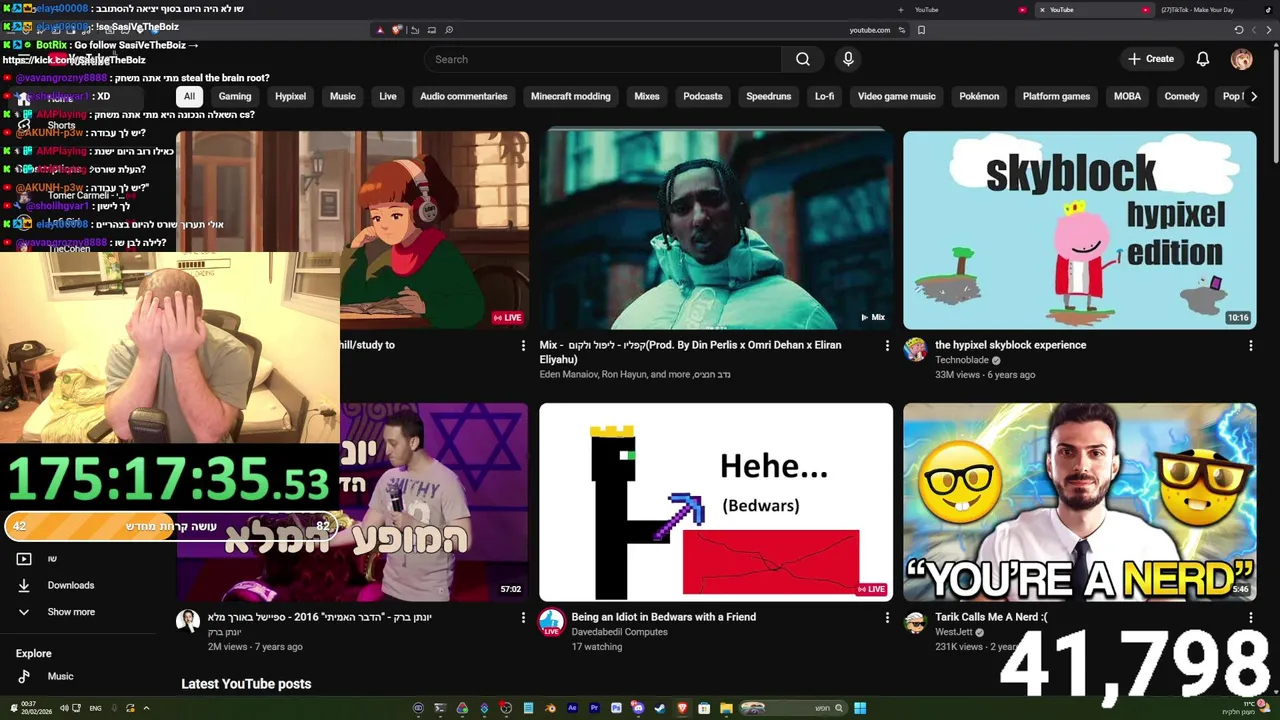This screenshot has width=1280, height=720.
Task: Select the Comedy filter chip
Action: click(x=1181, y=96)
